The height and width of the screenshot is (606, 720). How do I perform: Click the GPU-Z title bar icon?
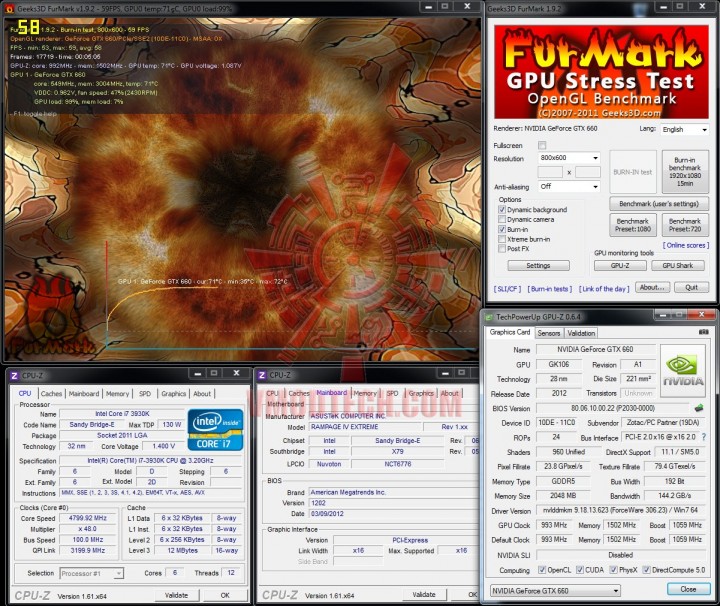pos(489,317)
